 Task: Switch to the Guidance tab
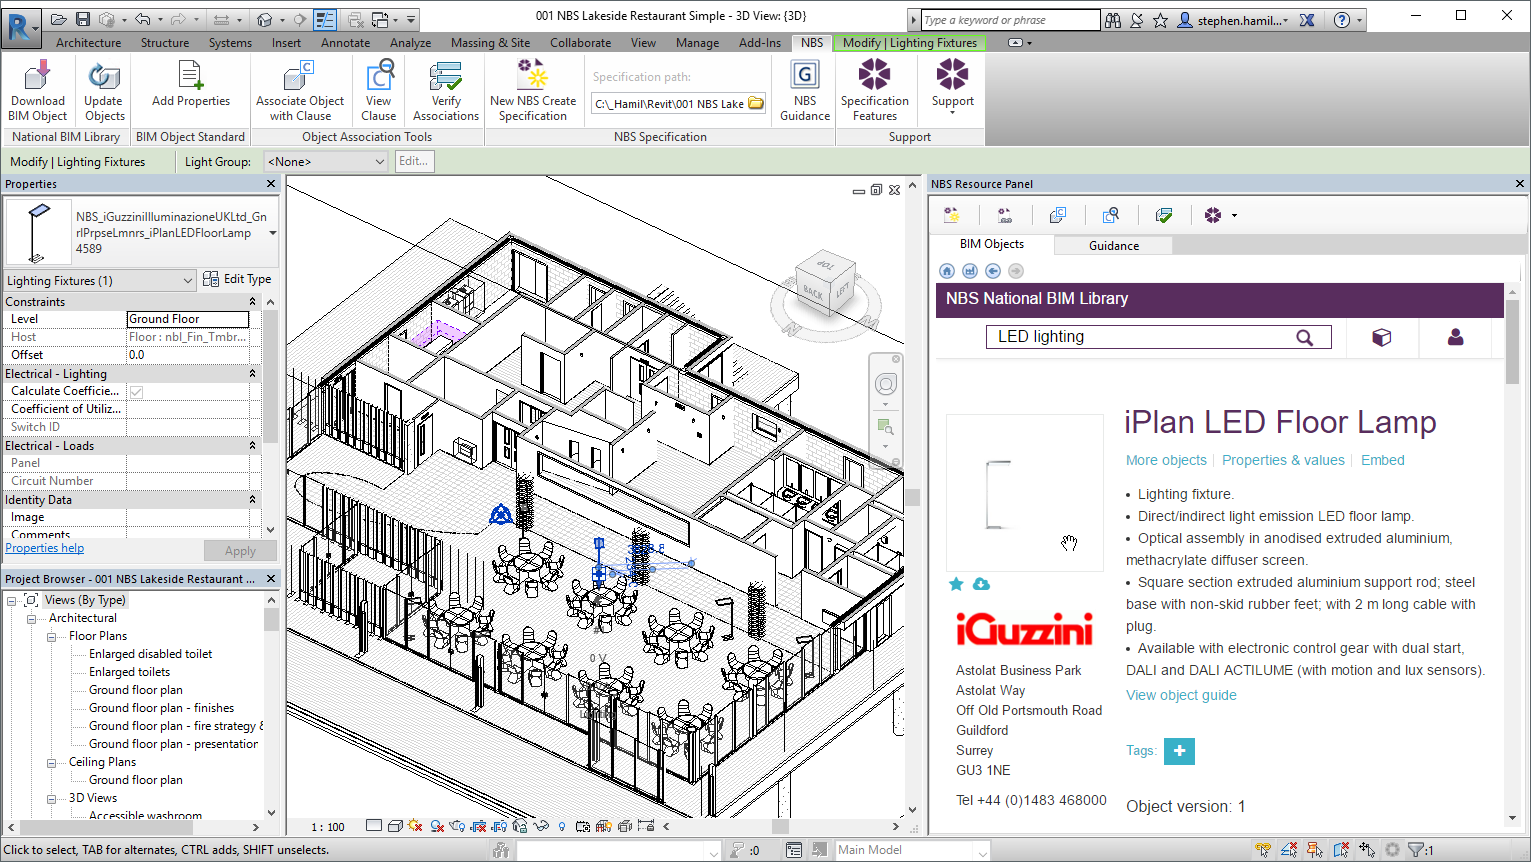click(x=1112, y=244)
